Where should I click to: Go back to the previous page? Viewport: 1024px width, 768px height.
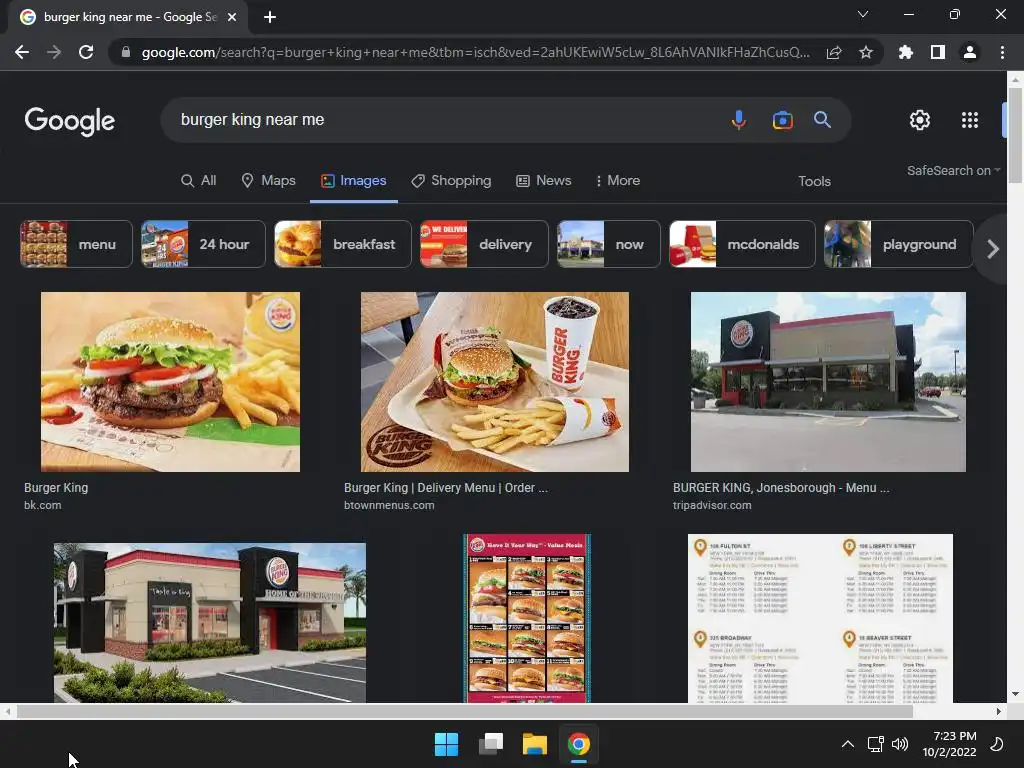tap(22, 52)
